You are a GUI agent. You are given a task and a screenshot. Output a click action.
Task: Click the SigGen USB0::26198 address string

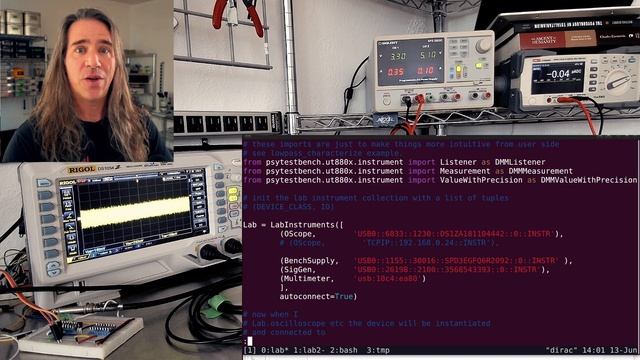pyautogui.click(x=448, y=270)
